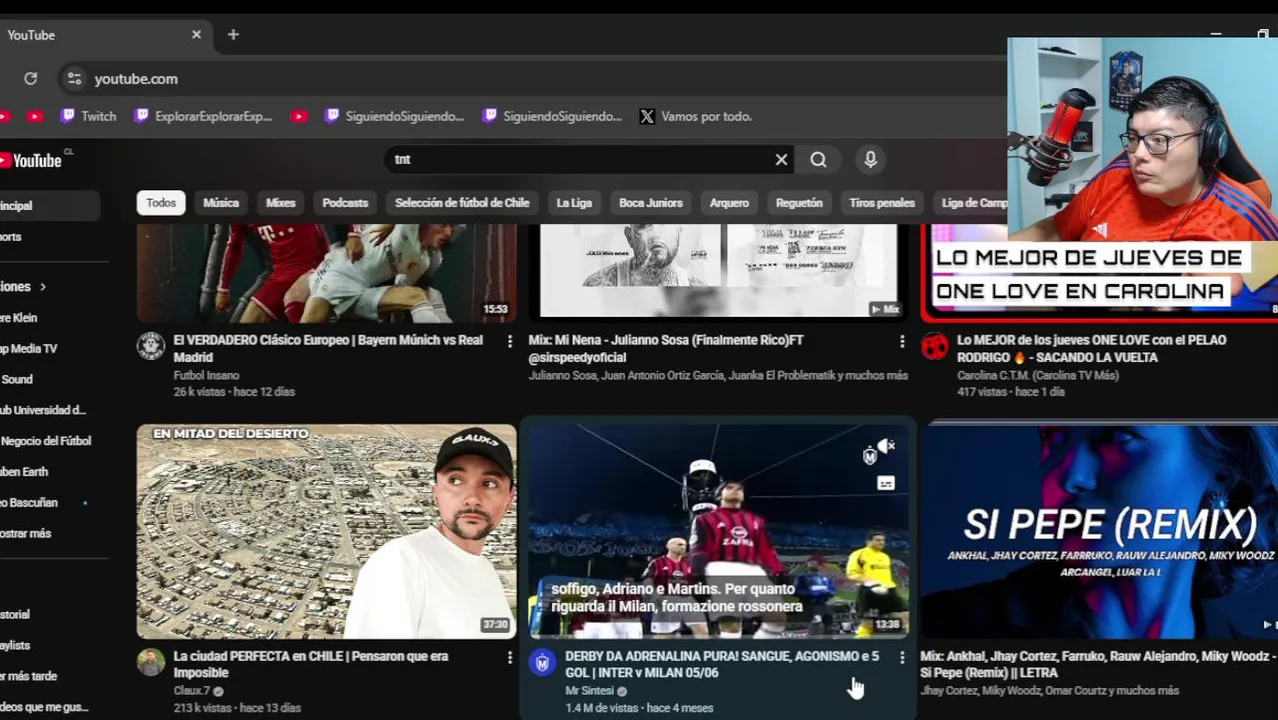Open the Bascuñan subscription
This screenshot has width=1278, height=720.
[30, 502]
